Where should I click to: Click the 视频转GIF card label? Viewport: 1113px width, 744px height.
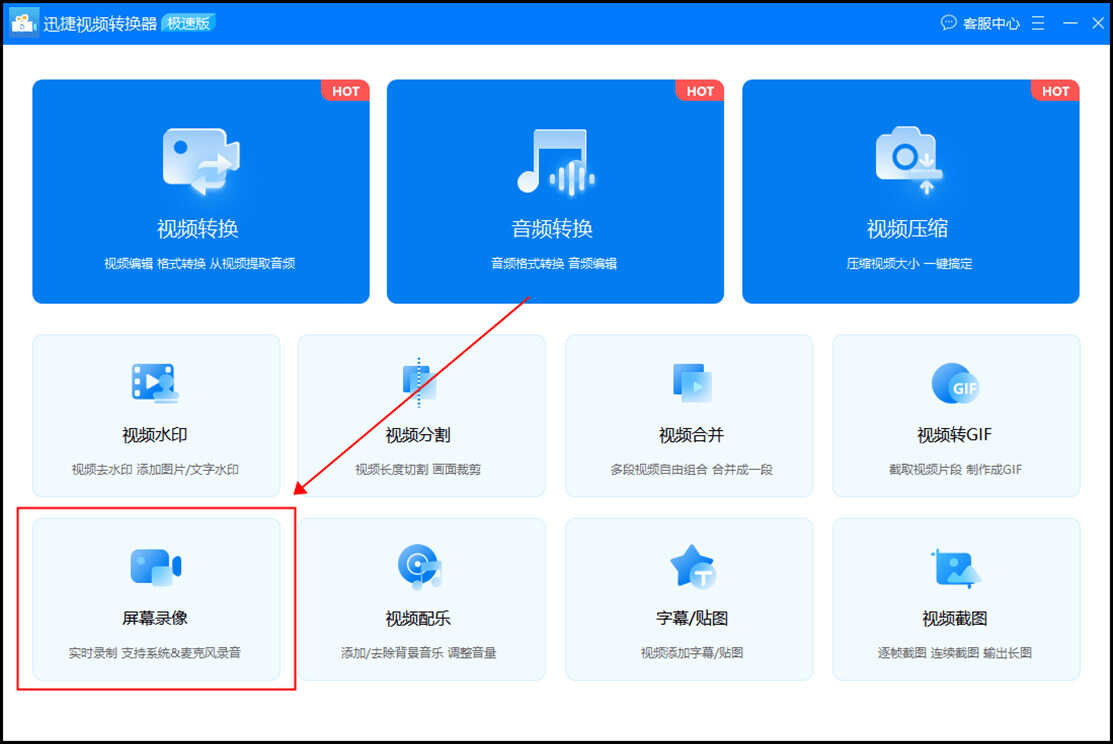coord(955,434)
